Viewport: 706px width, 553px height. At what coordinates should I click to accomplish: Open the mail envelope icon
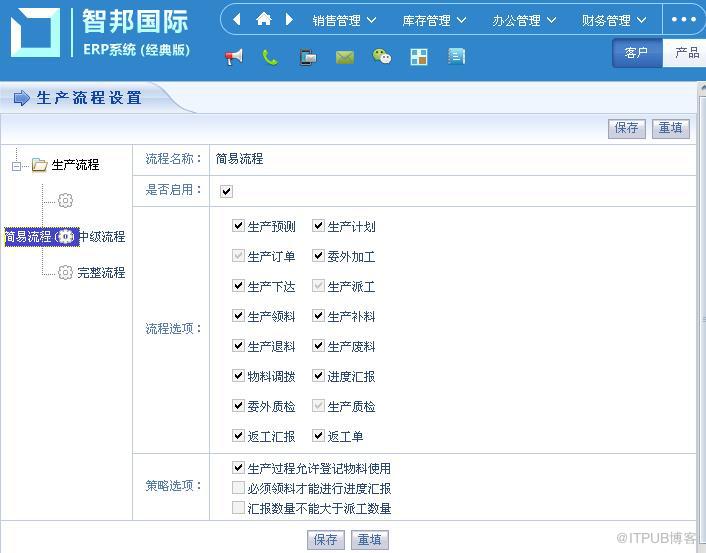click(x=344, y=58)
